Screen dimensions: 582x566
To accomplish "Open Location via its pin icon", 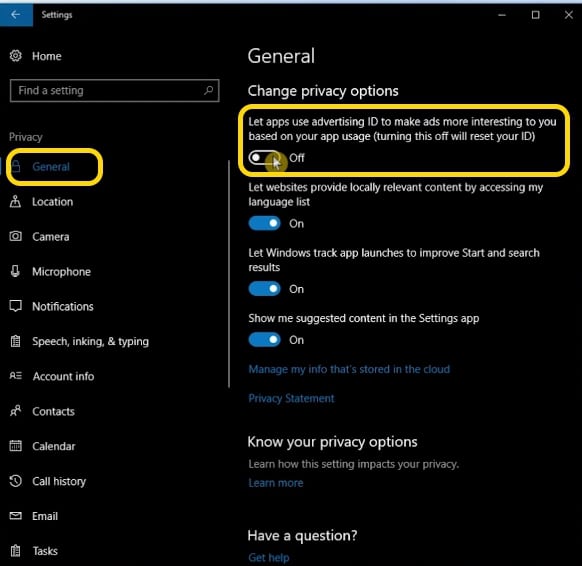I will tap(15, 202).
